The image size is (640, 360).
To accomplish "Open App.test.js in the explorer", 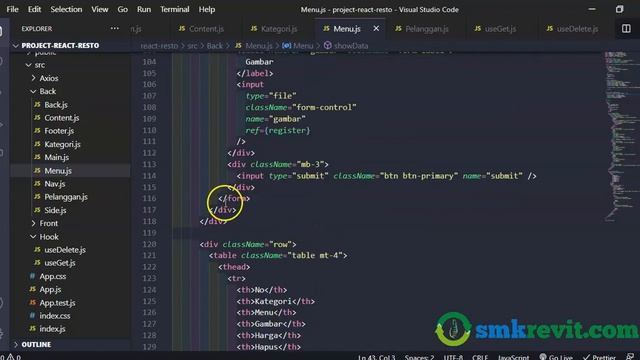I will point(57,303).
